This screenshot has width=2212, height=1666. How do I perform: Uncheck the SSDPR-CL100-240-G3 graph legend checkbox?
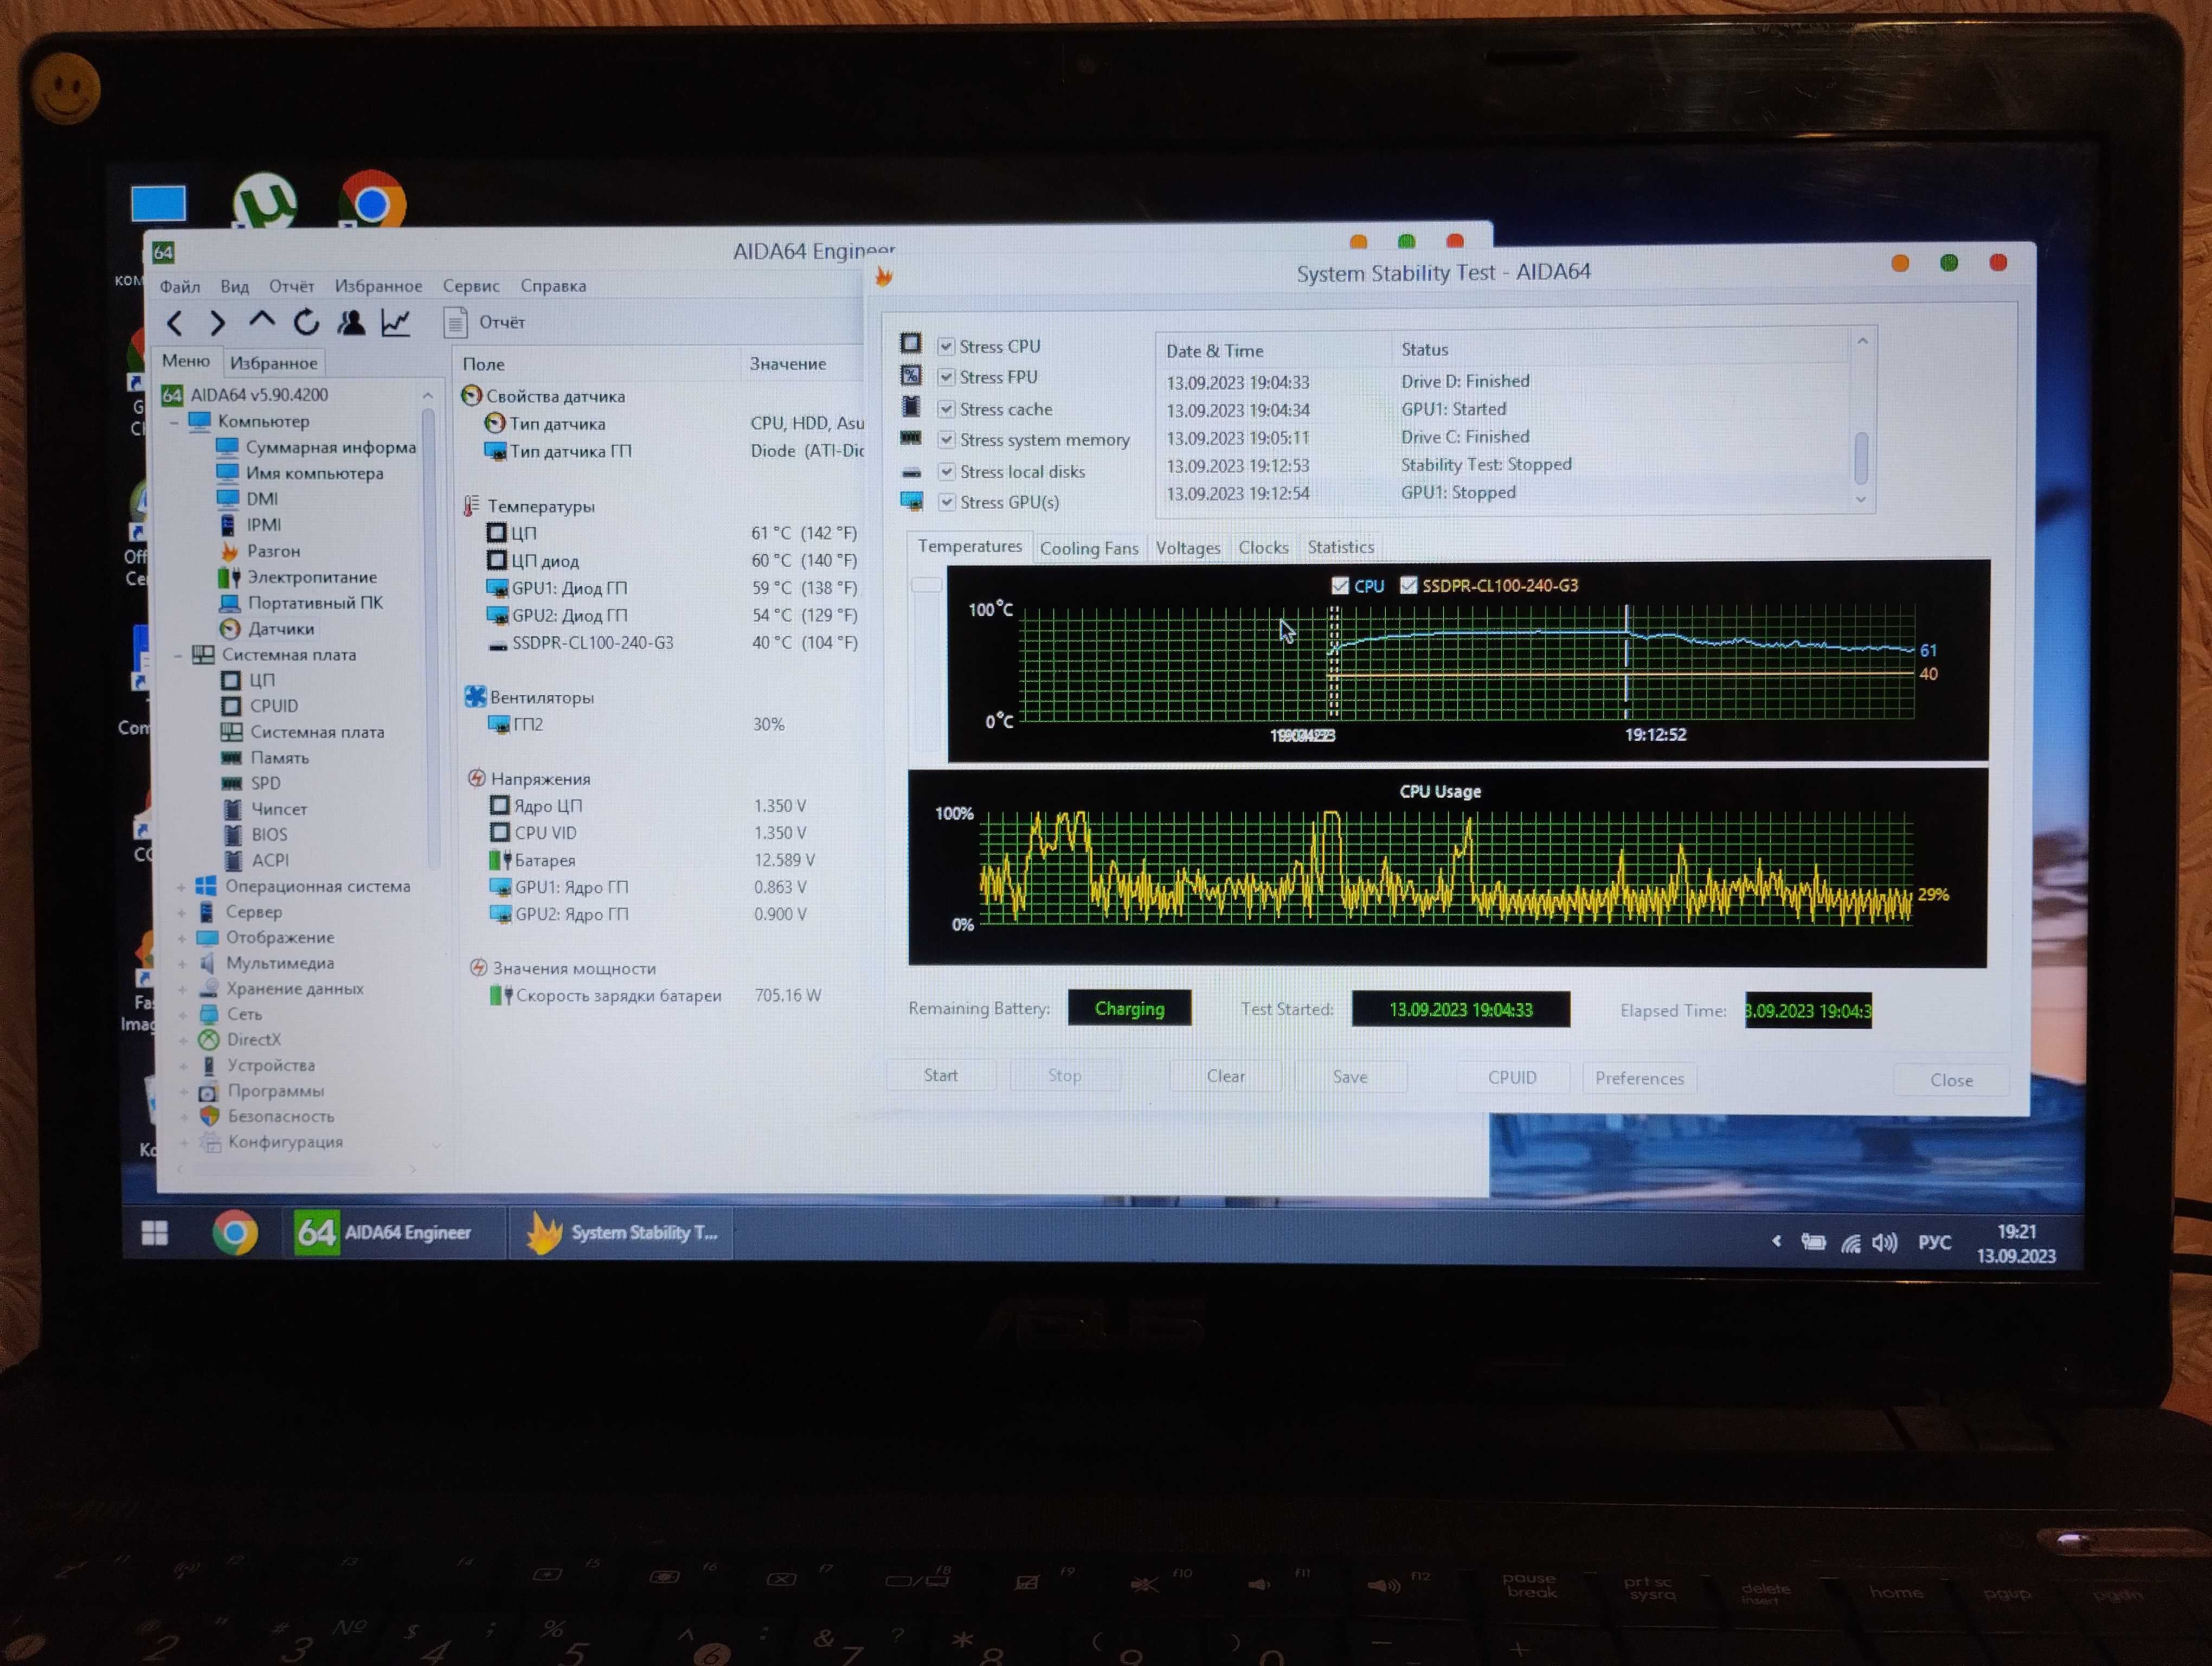tap(1408, 585)
